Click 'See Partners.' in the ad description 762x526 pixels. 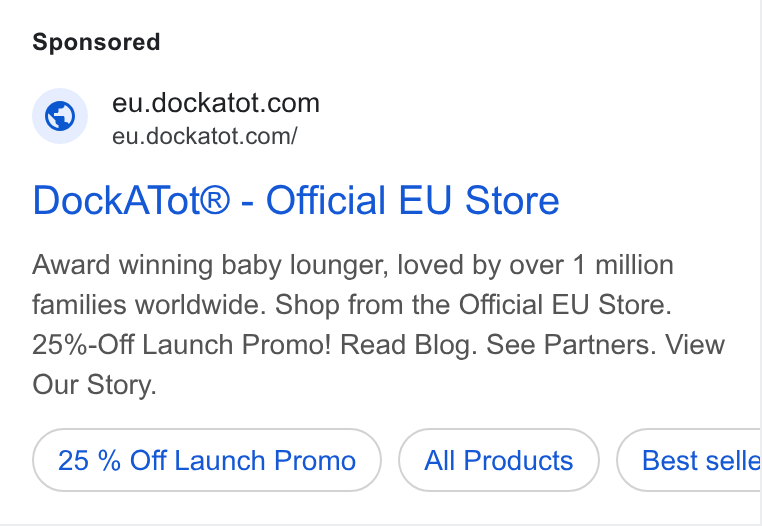pos(571,345)
